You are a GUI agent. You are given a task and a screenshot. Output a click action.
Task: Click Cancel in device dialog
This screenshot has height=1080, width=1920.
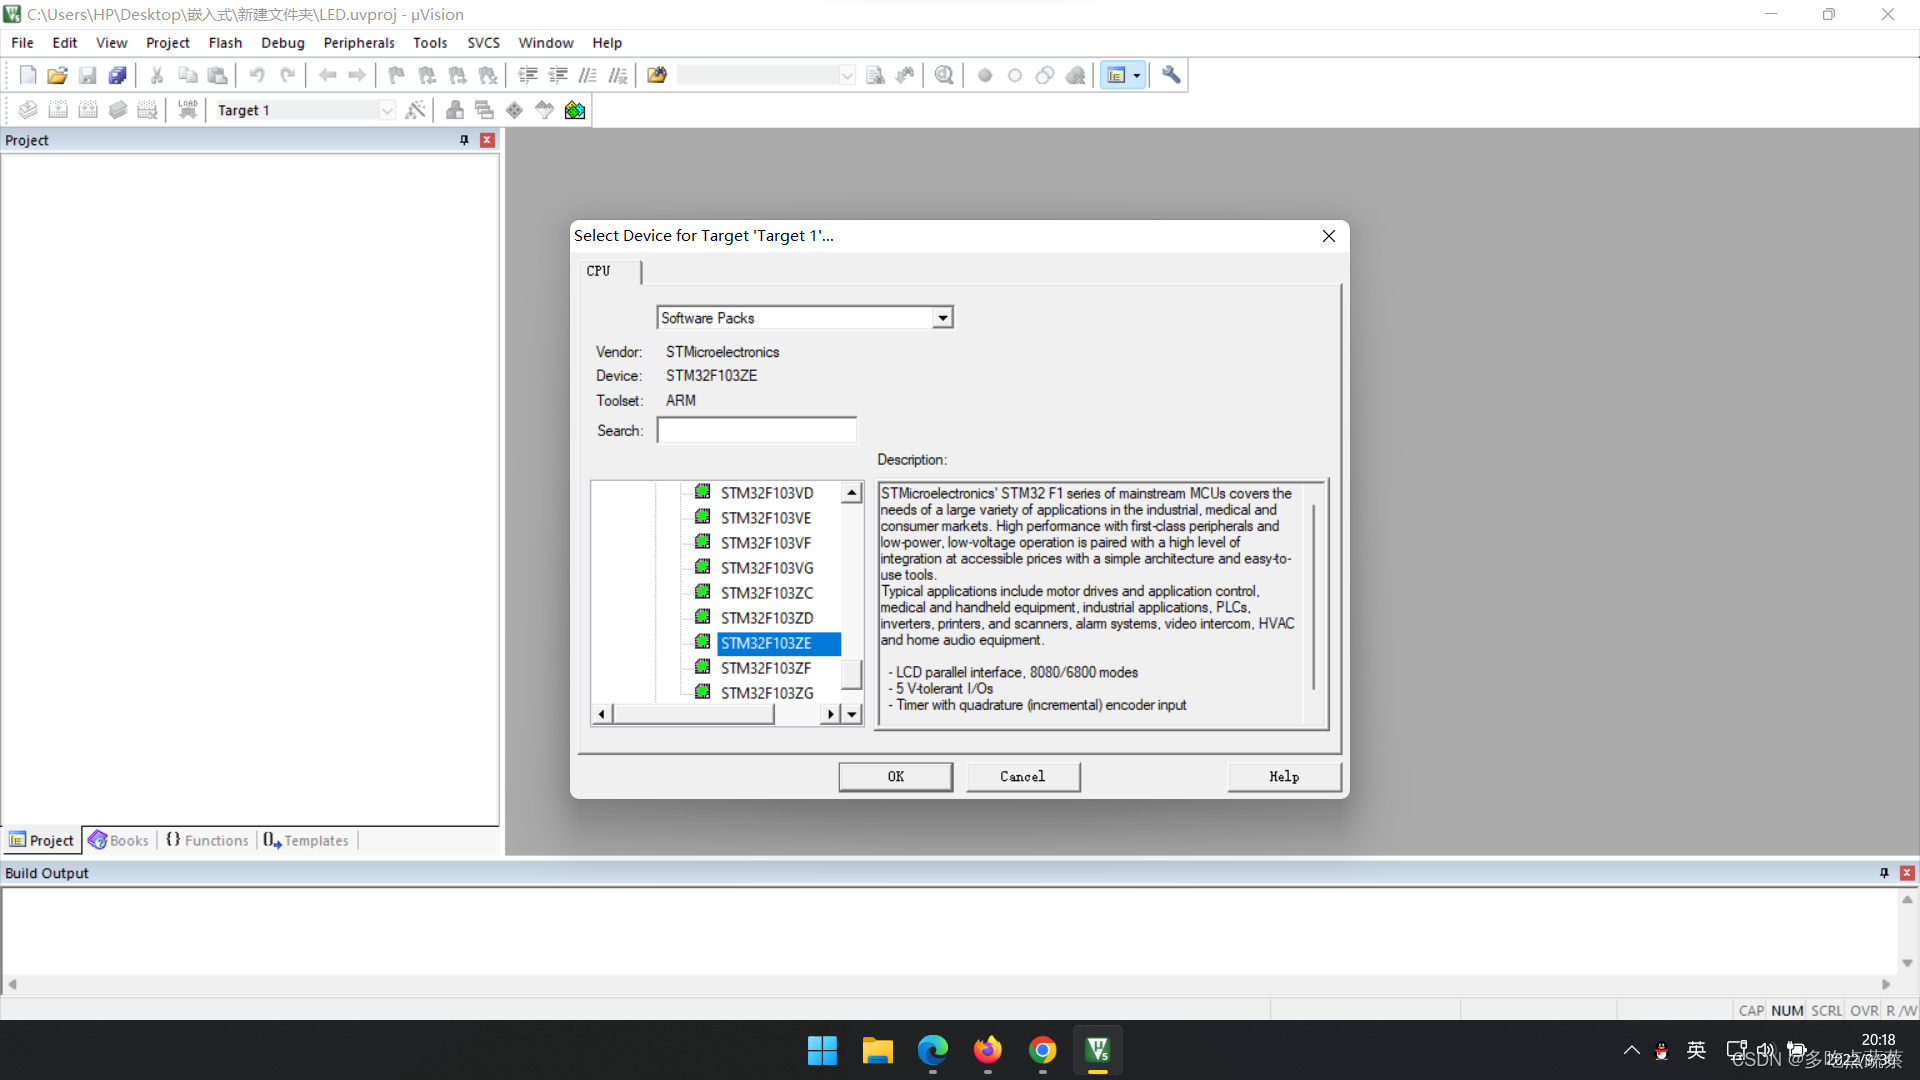[1022, 777]
